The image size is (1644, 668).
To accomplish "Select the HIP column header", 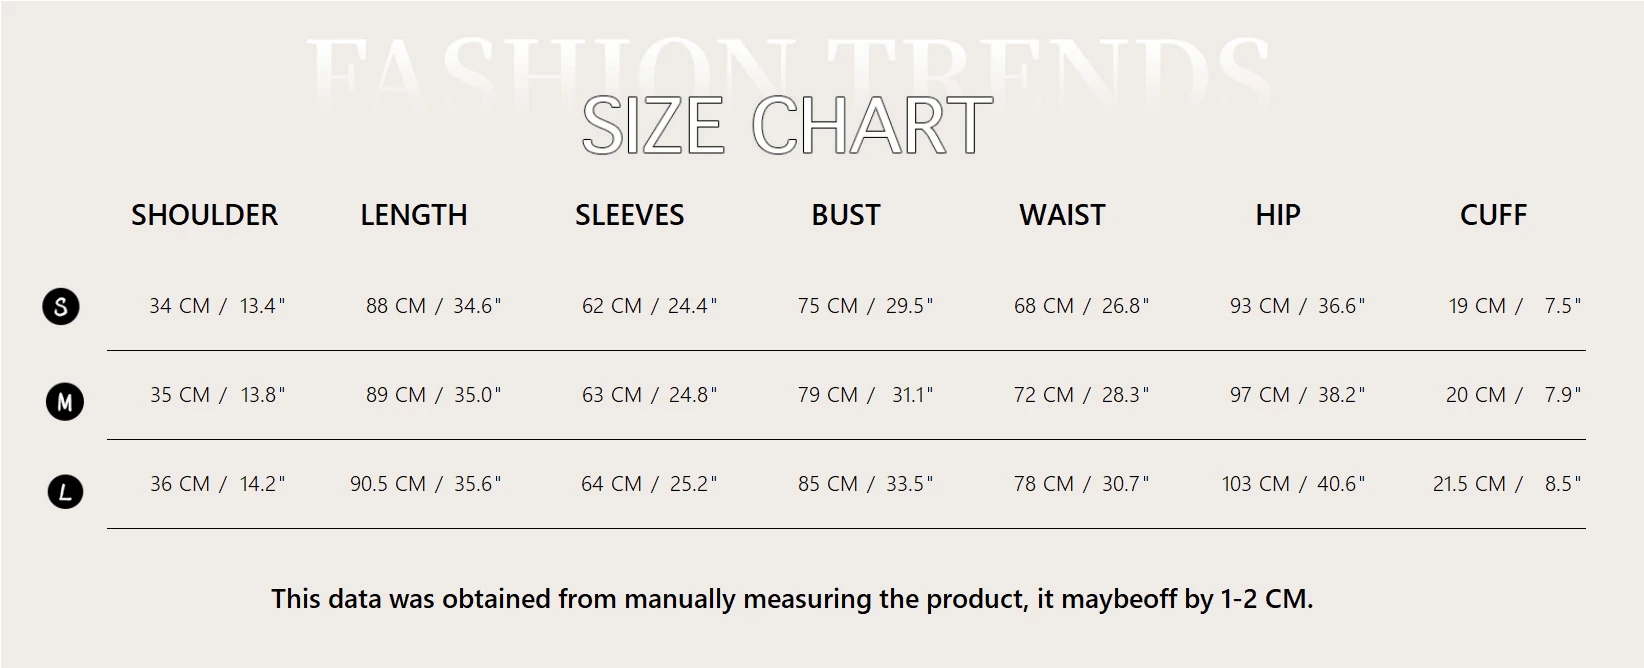I will pos(1278,215).
